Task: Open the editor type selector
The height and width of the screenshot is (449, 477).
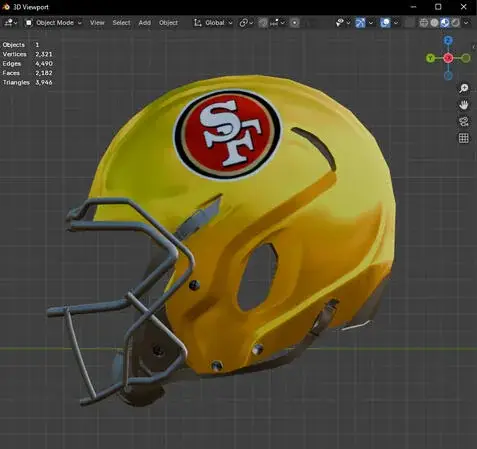Action: click(x=10, y=23)
